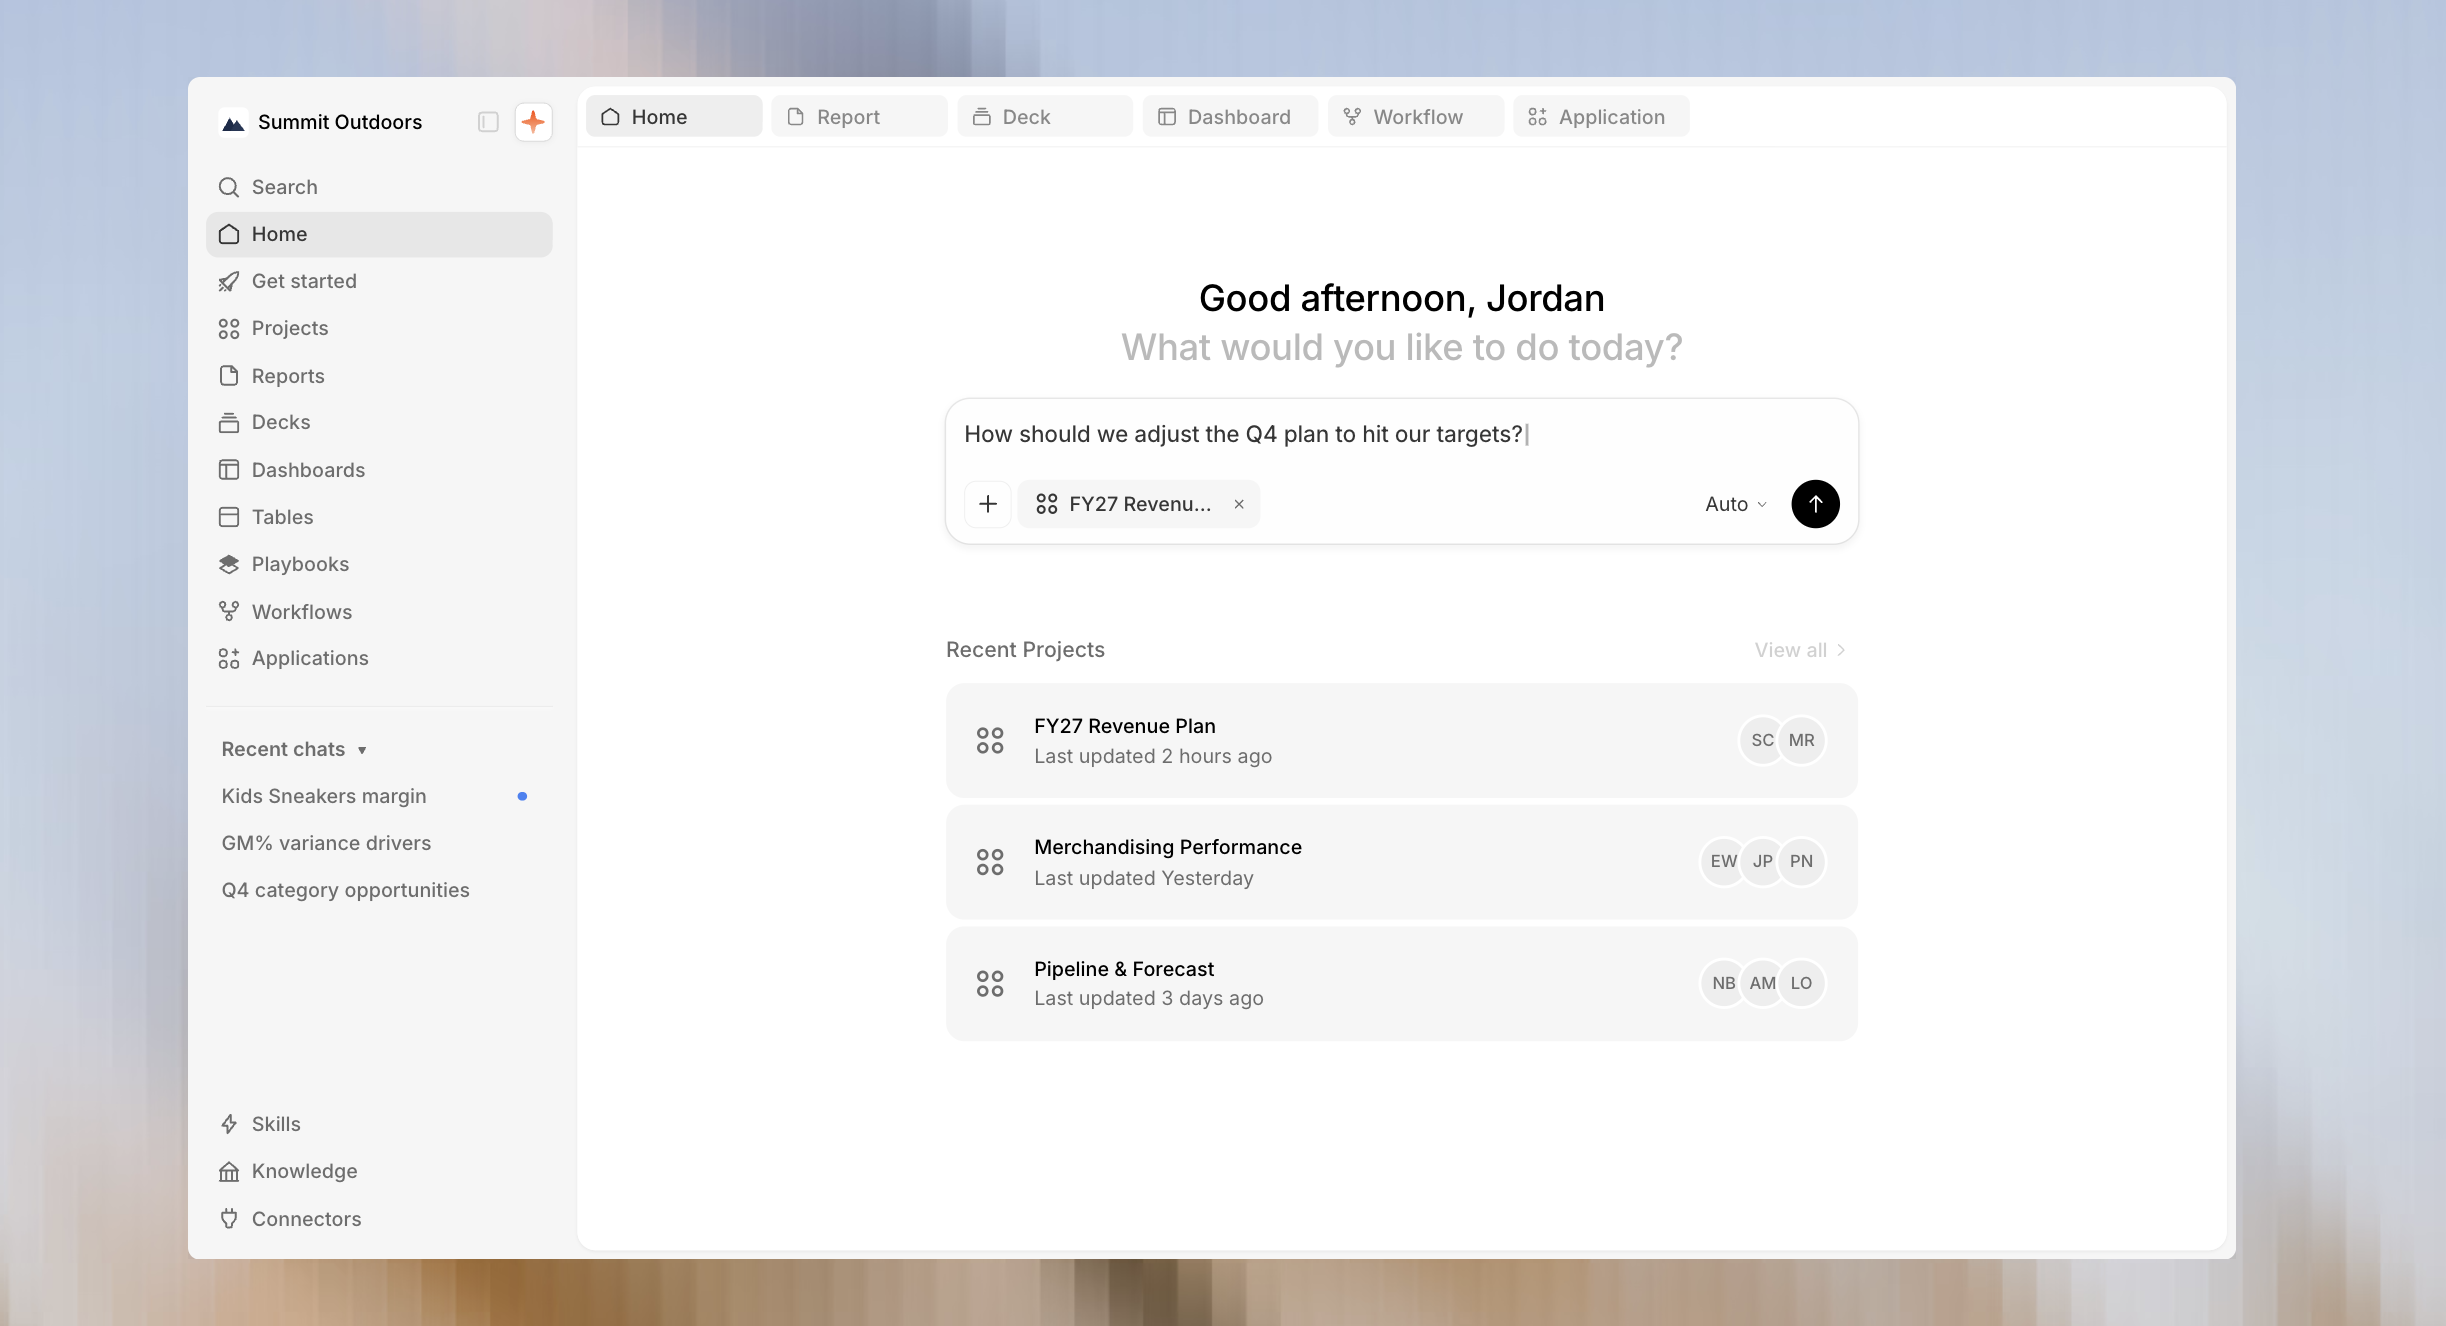Open the Merchandising Performance project
Viewport: 2446px width, 1326px height.
1401,862
